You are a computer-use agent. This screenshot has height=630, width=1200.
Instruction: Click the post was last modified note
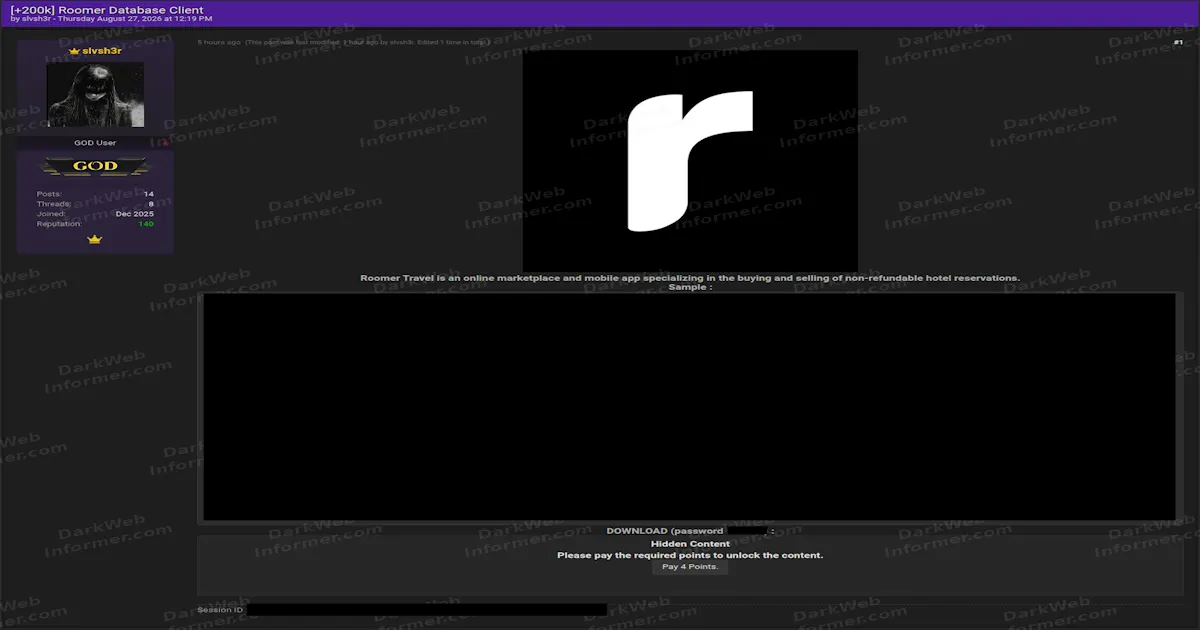pos(367,43)
